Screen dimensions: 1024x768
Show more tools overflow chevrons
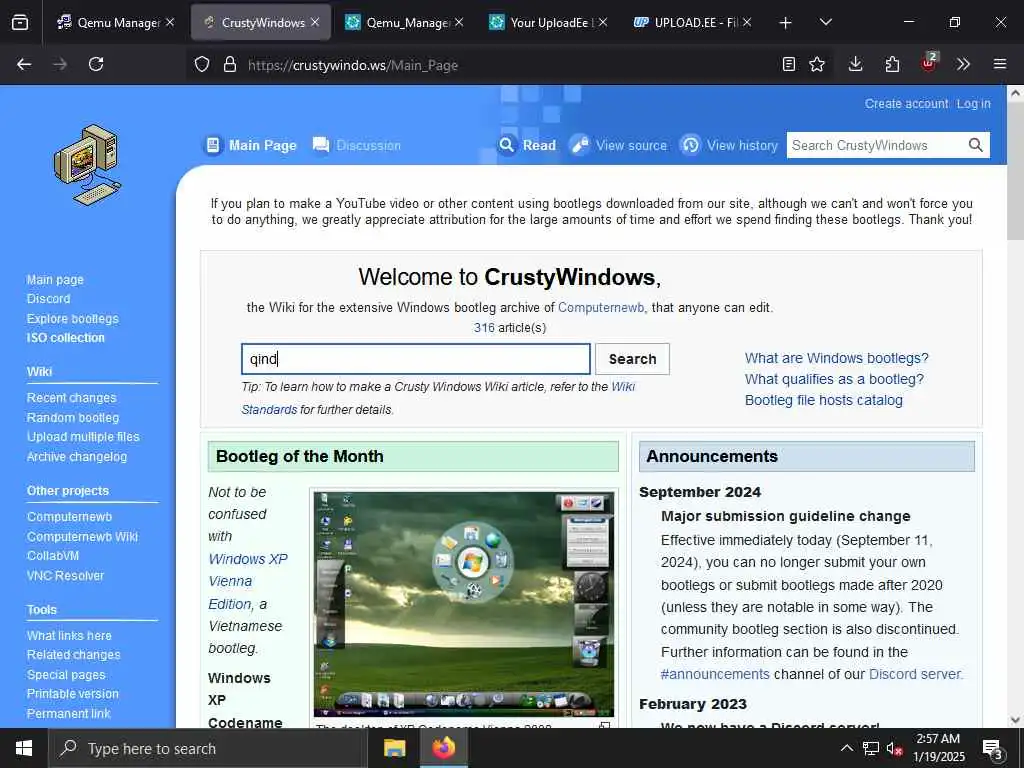(963, 64)
